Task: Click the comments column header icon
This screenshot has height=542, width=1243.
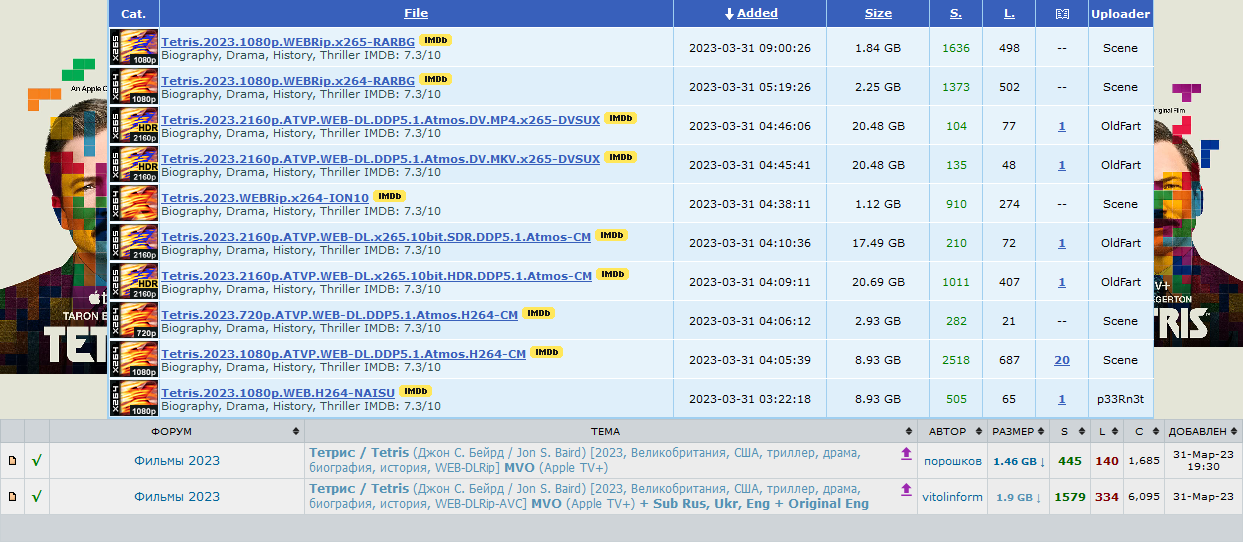Action: [1061, 14]
